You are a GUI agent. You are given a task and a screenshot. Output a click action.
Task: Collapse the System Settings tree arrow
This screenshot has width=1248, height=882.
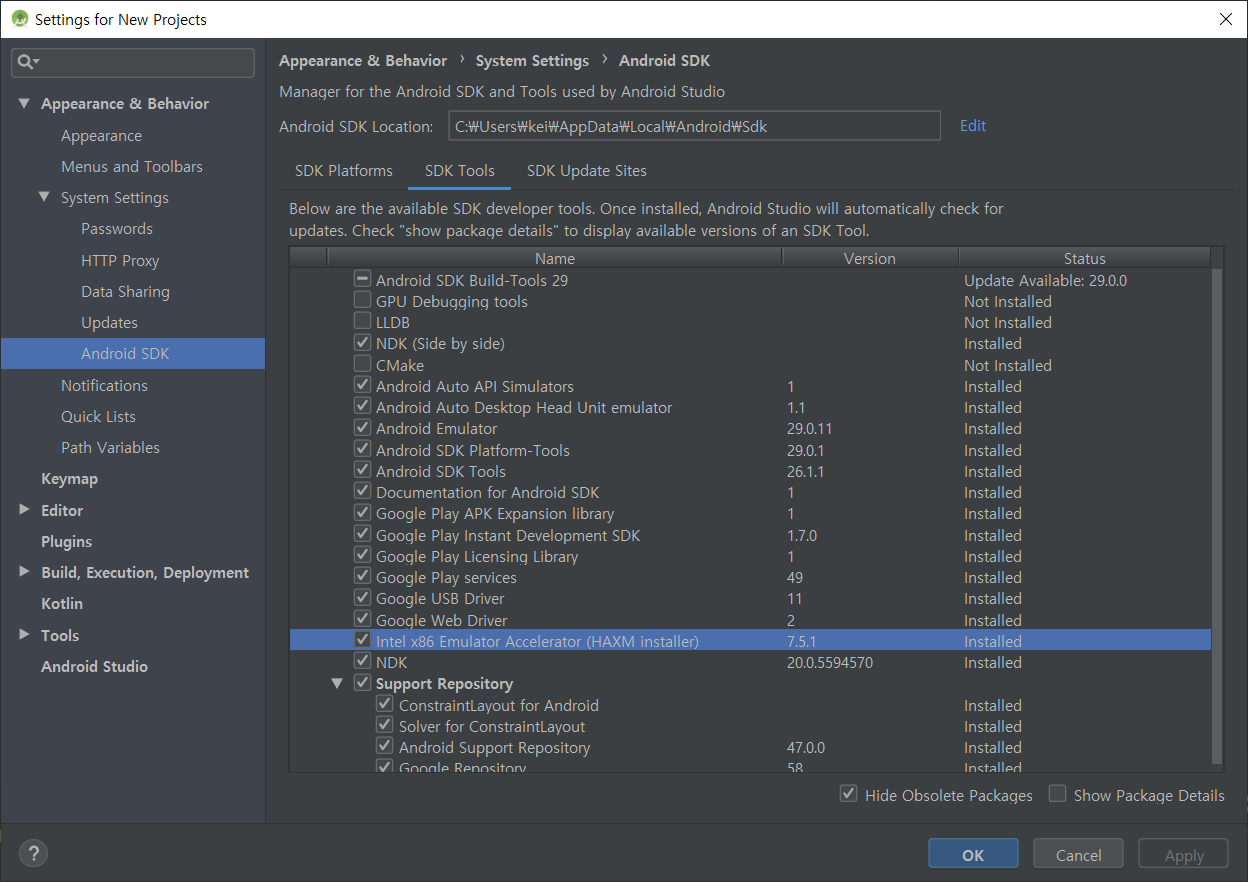45,198
